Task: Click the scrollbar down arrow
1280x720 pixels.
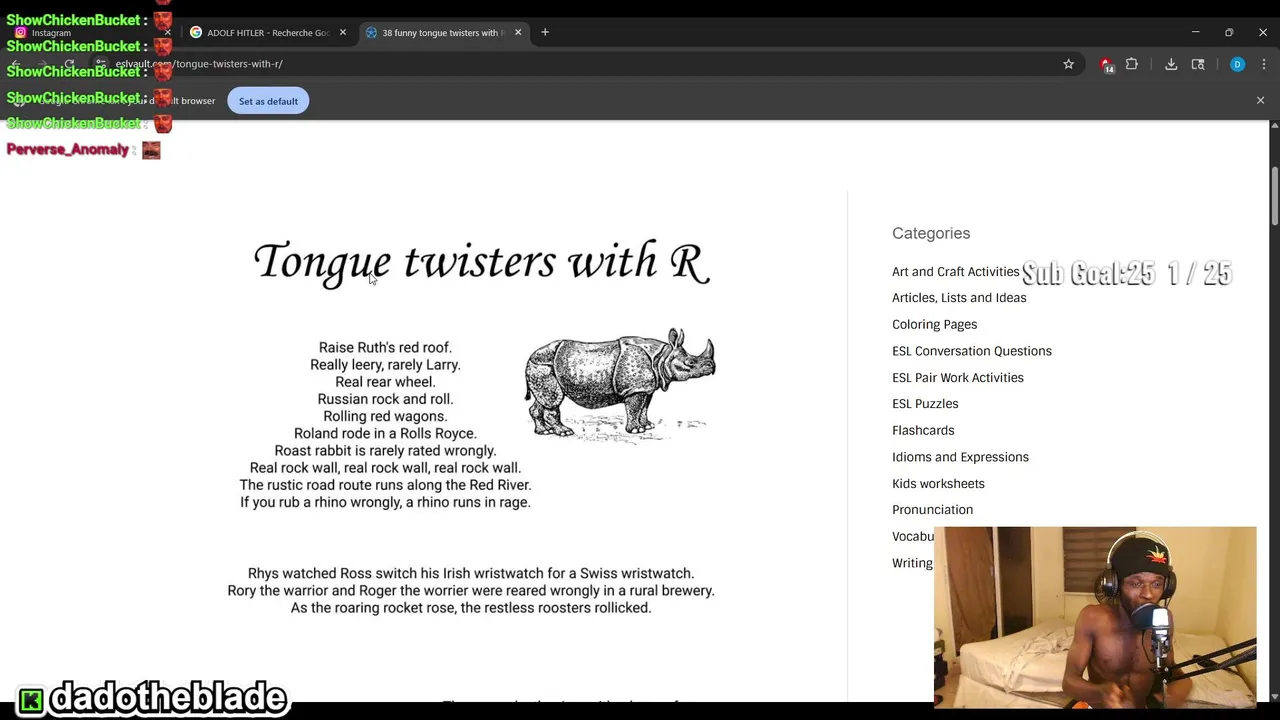Action: click(x=1274, y=696)
